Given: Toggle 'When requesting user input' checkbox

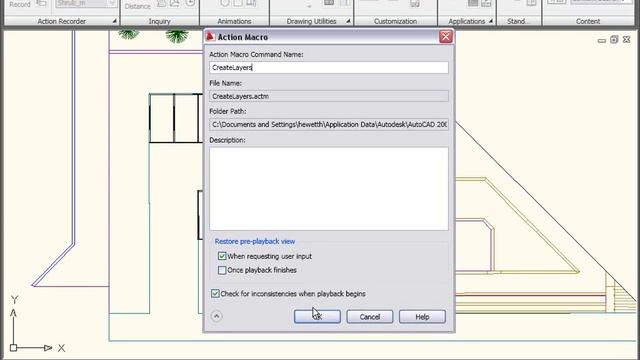Looking at the screenshot, I should 222,256.
